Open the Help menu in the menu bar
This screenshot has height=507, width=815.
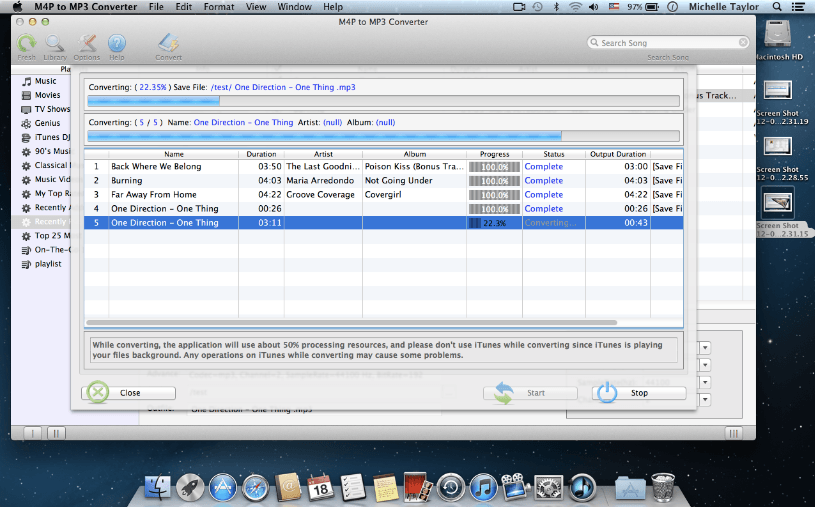[x=333, y=7]
